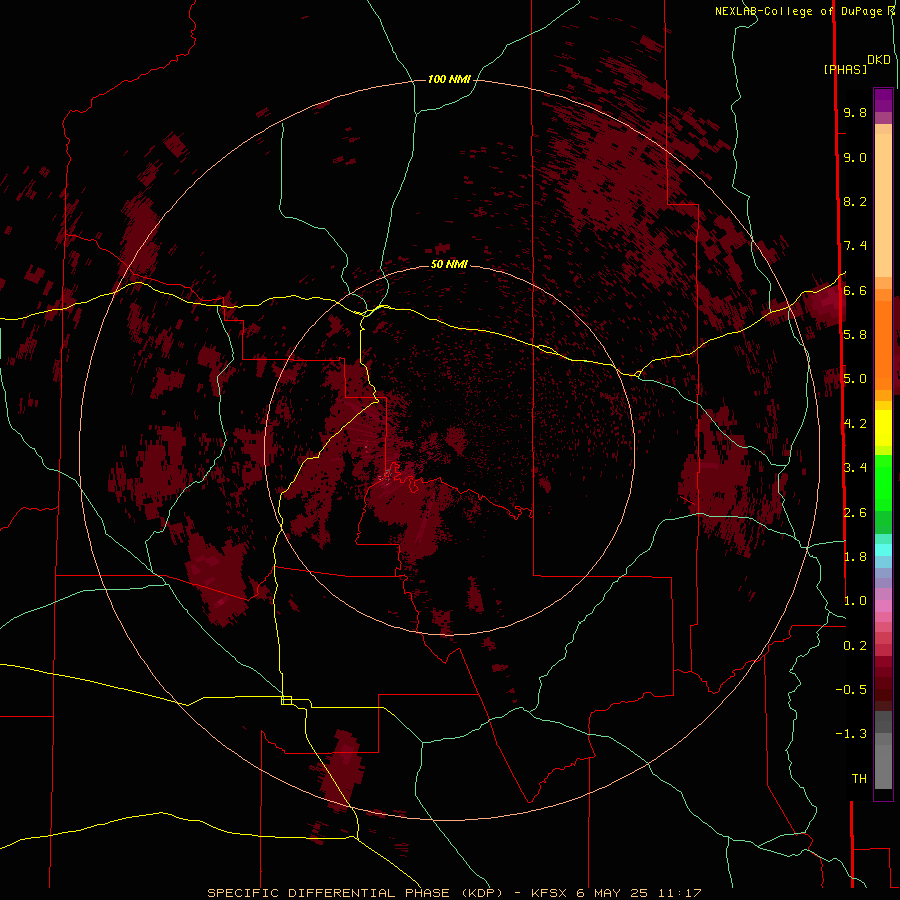900x900 pixels.
Task: Click the SPECIFIC DIFFERENTIAL PHASE (KDP) title text
Action: click(x=355, y=893)
